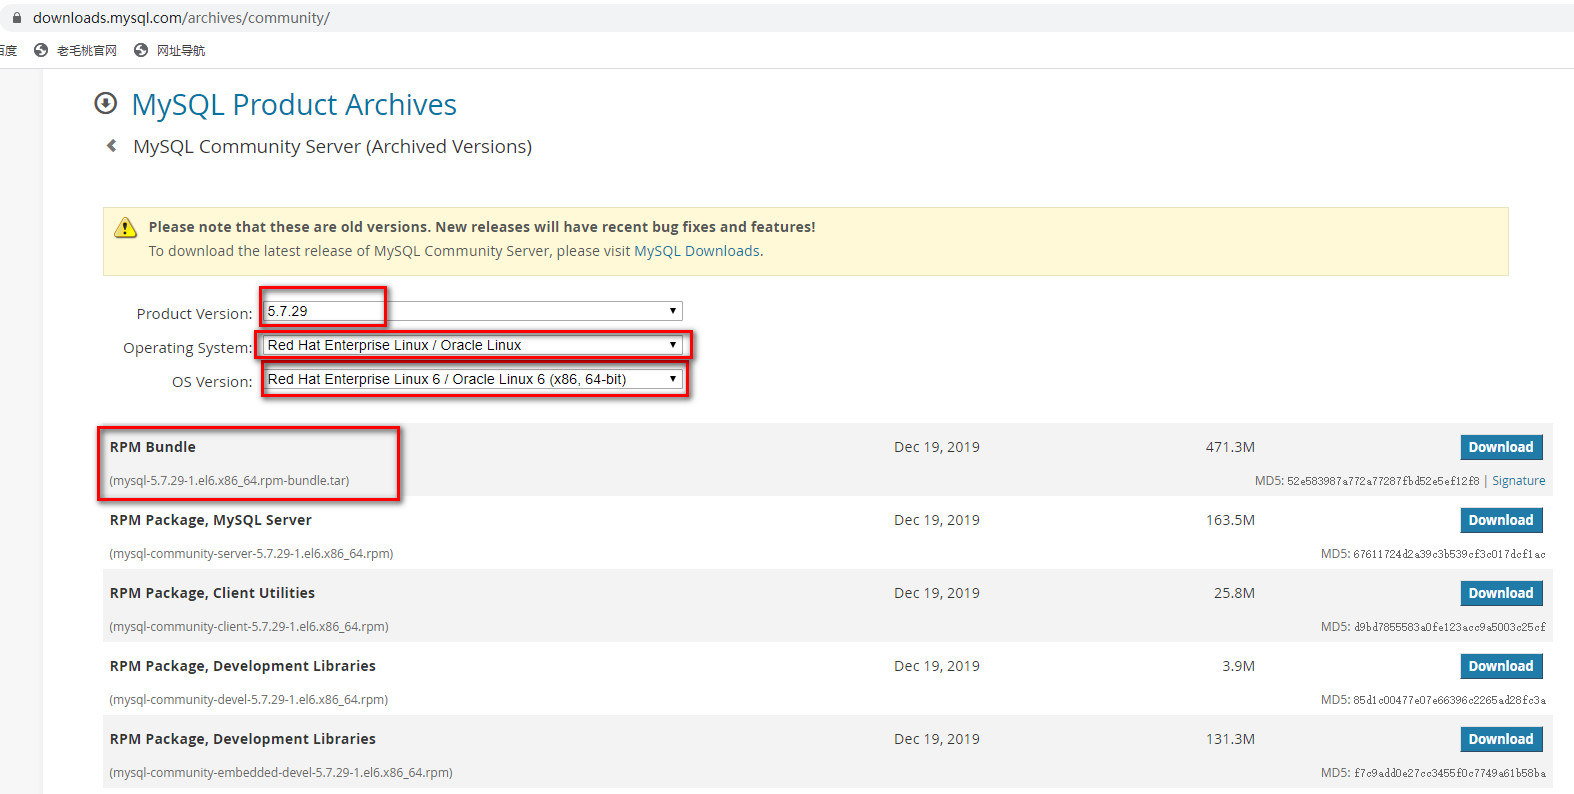Open the Operating System dropdown
1574x794 pixels.
pyautogui.click(x=473, y=345)
